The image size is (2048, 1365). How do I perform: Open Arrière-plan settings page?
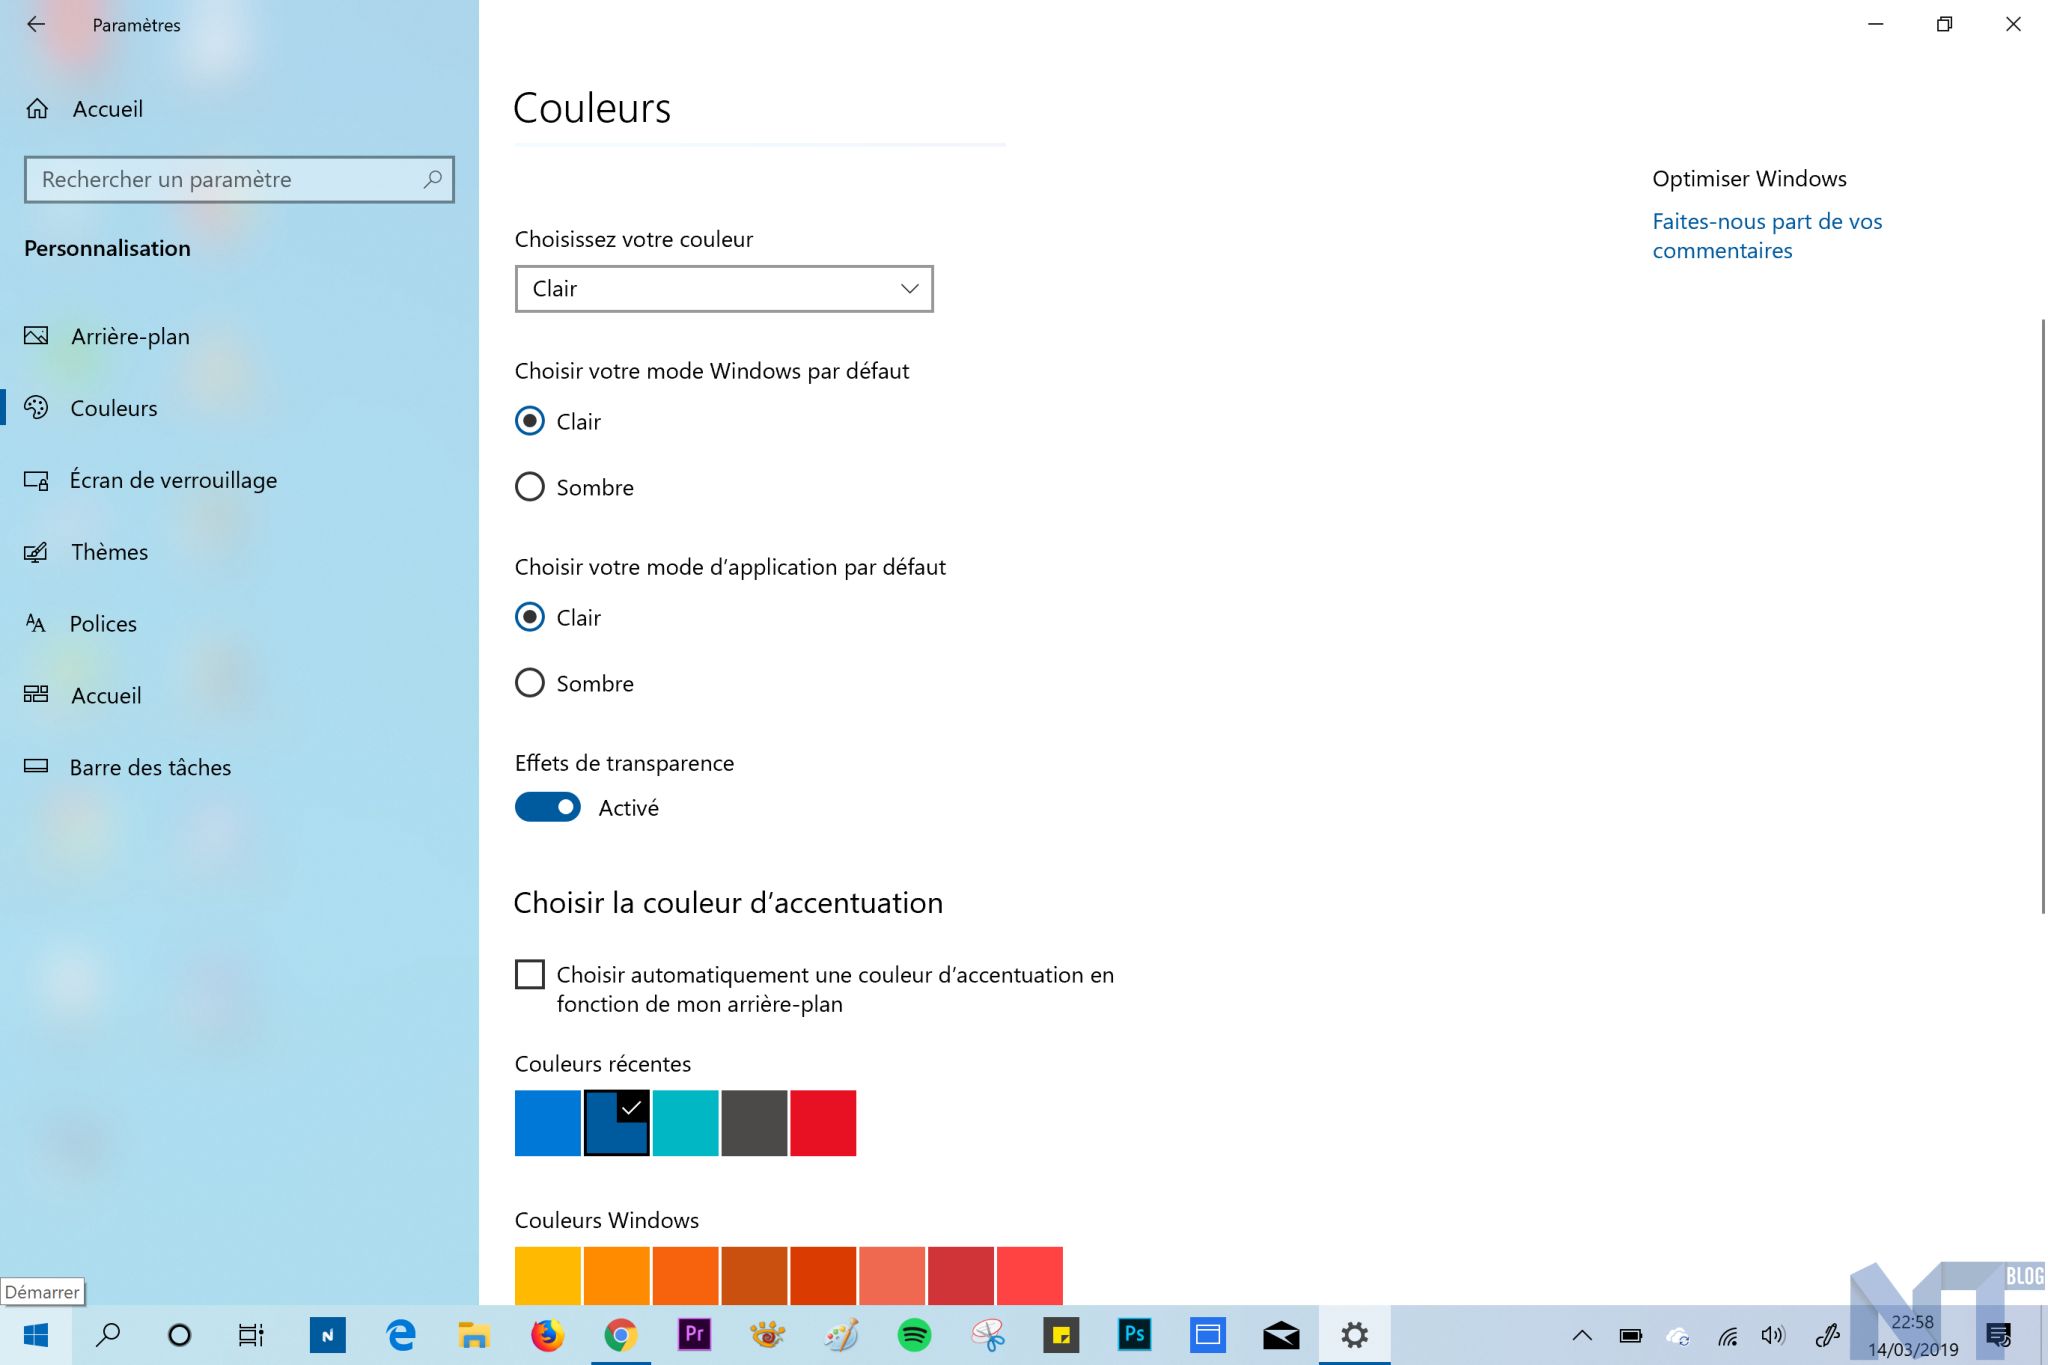130,337
